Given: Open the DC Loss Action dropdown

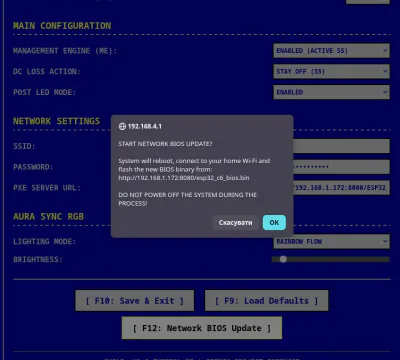Looking at the screenshot, I should pos(331,72).
